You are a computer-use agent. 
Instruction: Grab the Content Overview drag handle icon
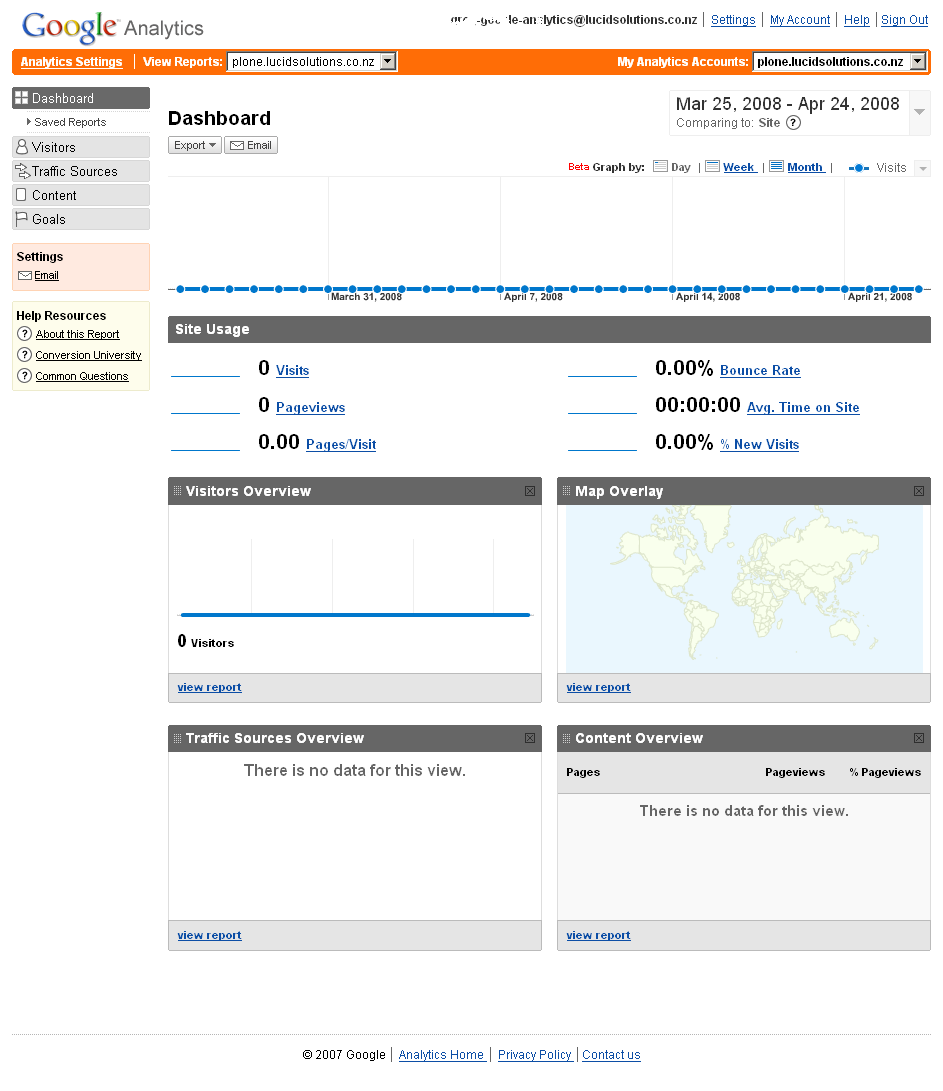coord(566,738)
